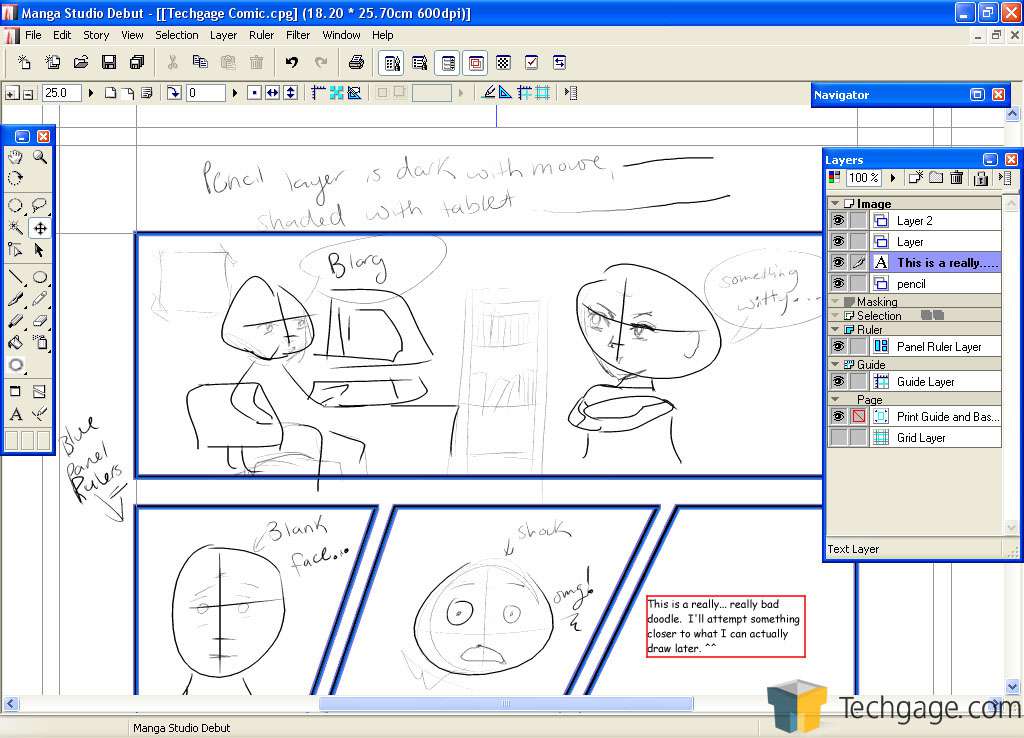Click the zoom in plus button
The image size is (1024, 738).
tap(12, 93)
